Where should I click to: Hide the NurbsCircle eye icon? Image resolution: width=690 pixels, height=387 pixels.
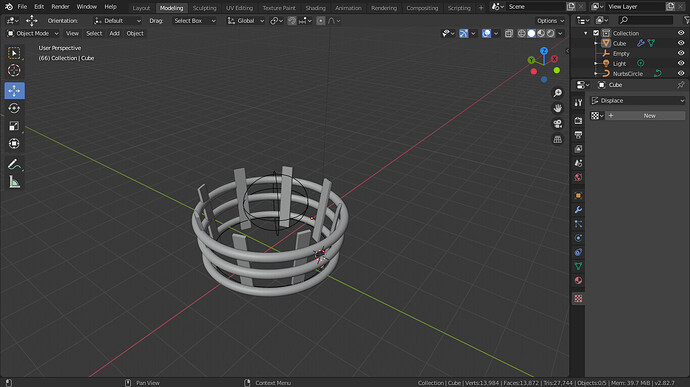[681, 74]
